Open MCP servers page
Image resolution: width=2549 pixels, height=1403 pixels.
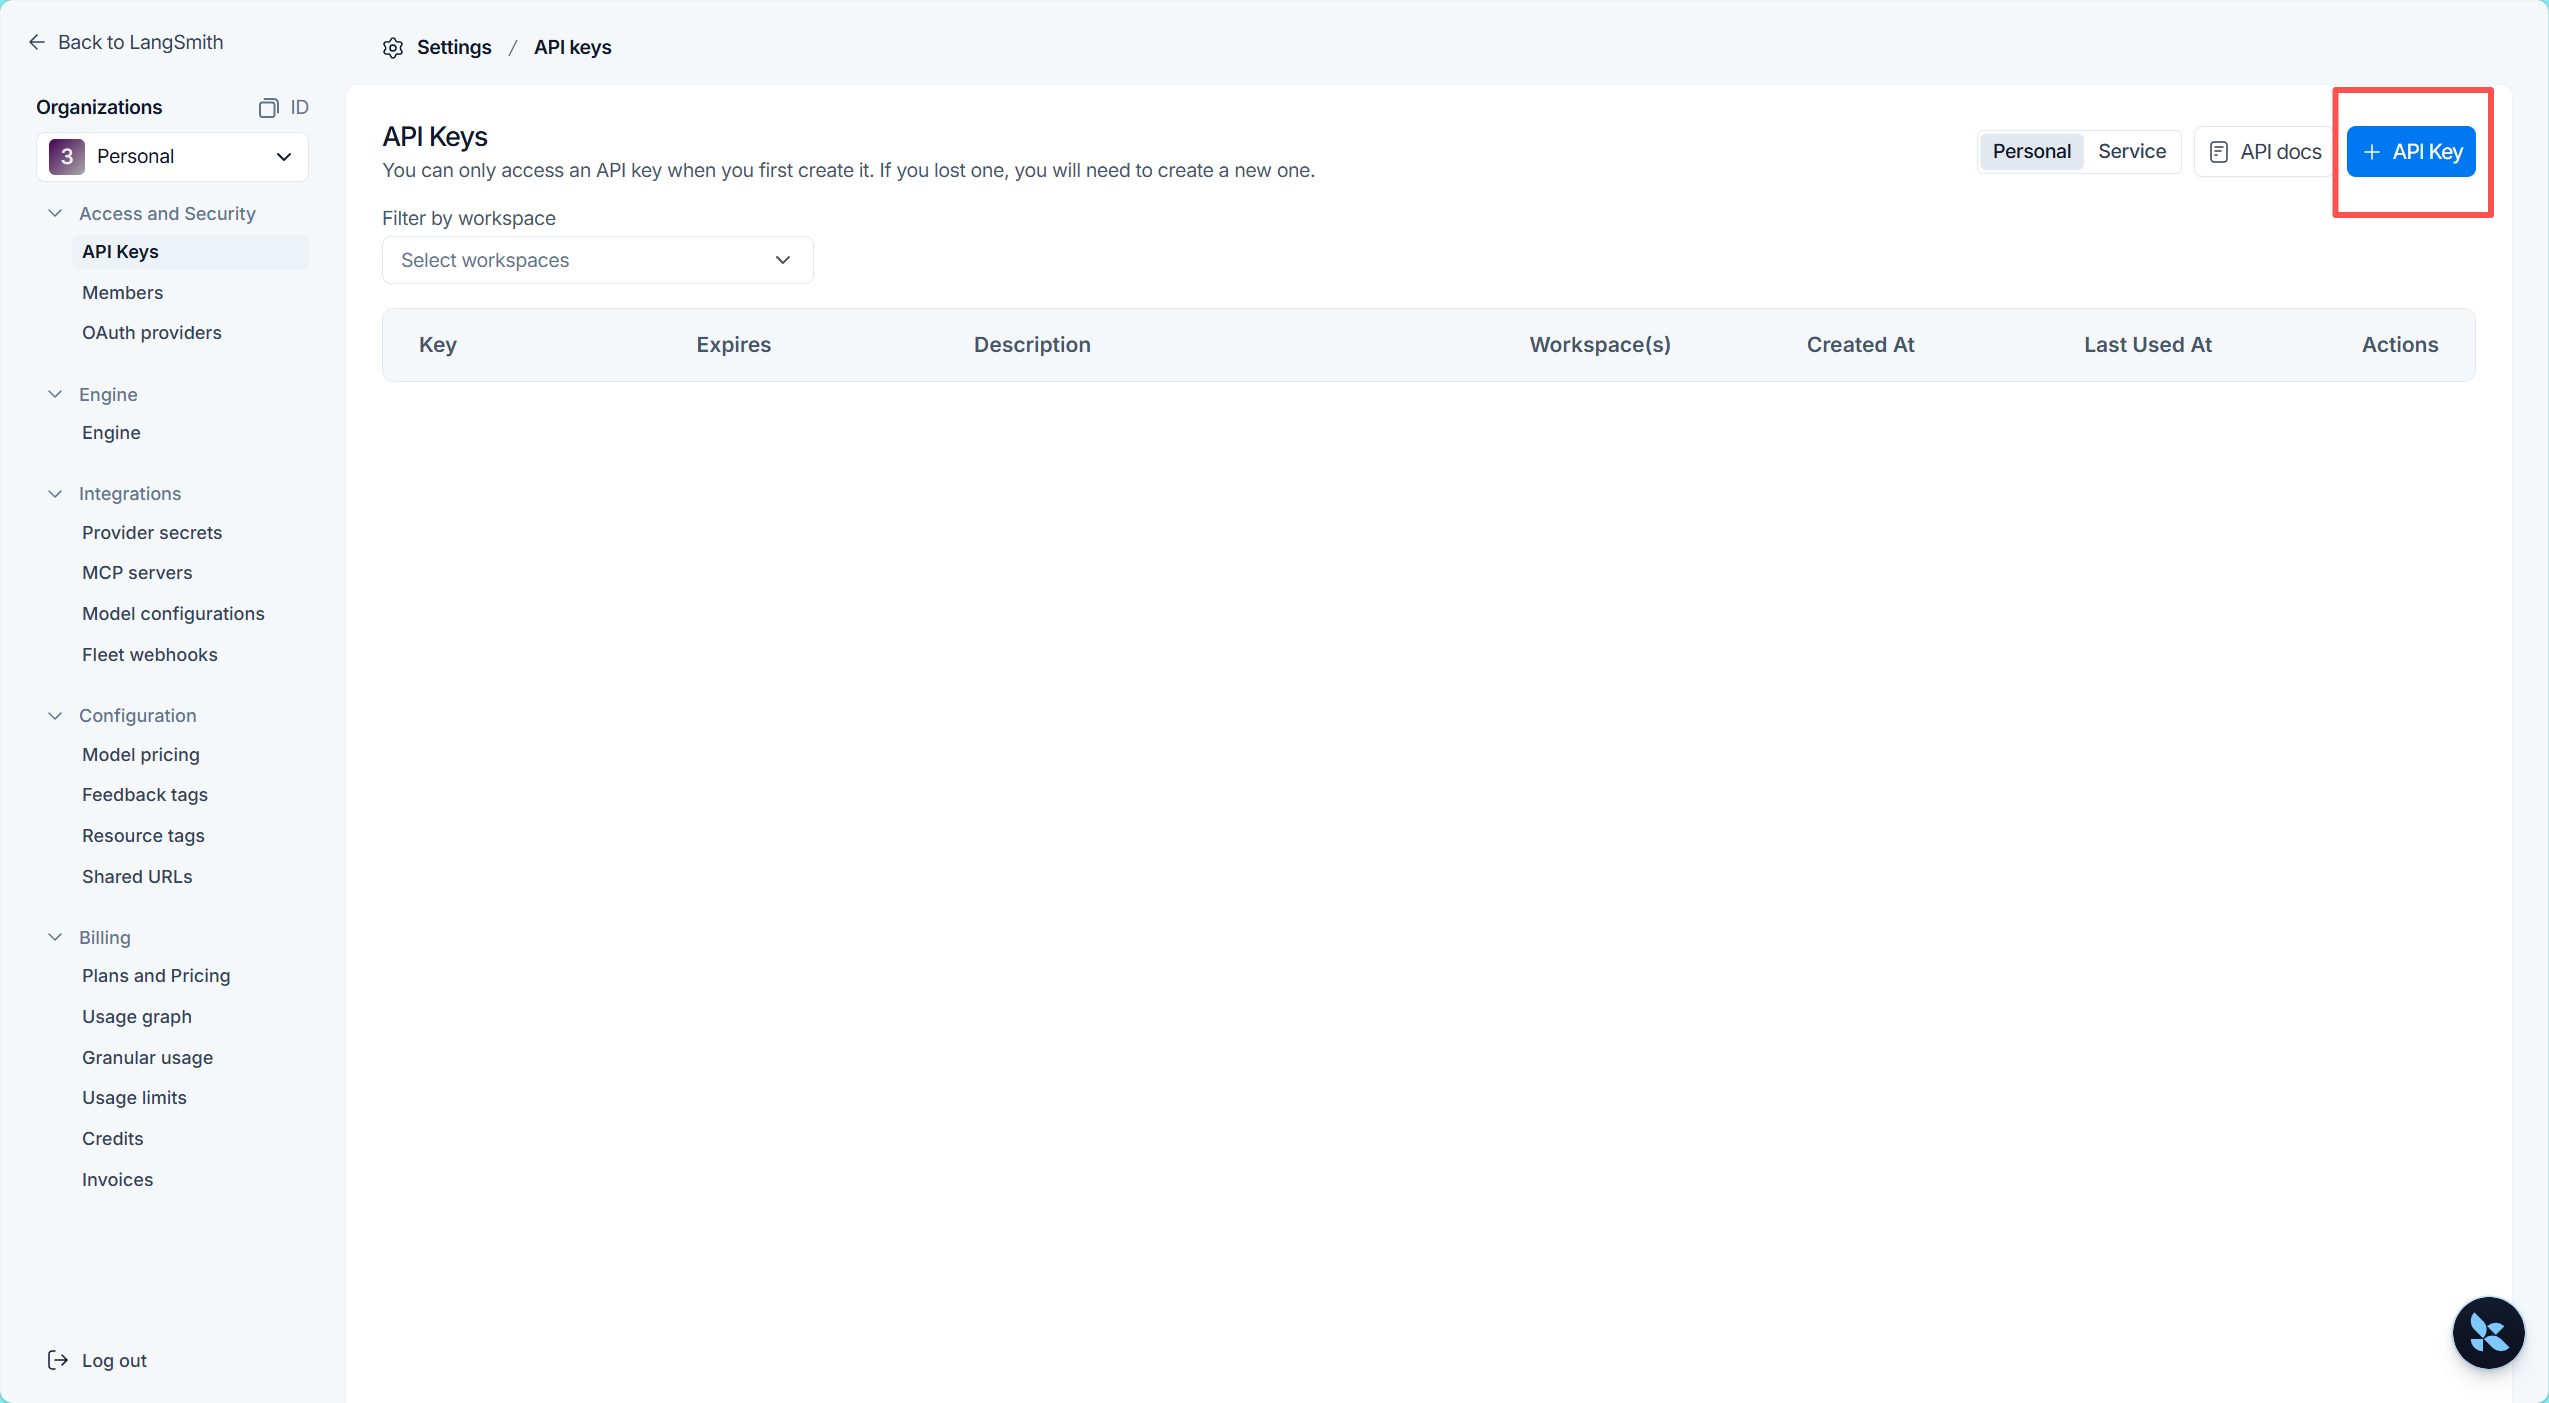coord(137,573)
